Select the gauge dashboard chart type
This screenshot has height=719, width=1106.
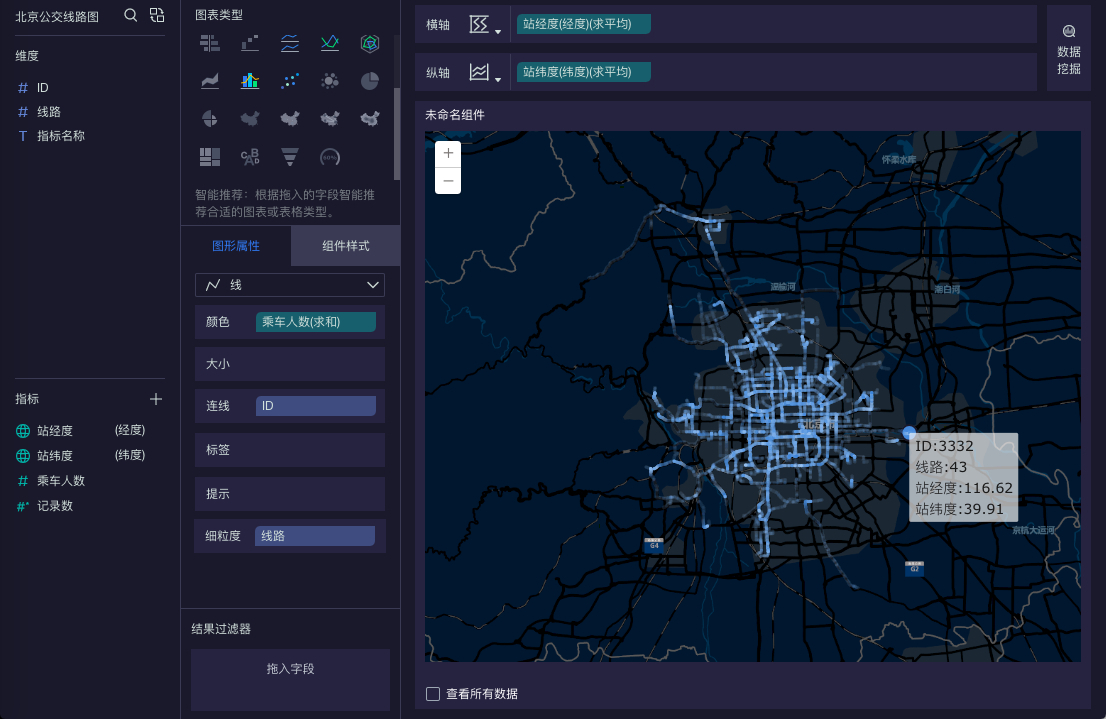point(329,157)
